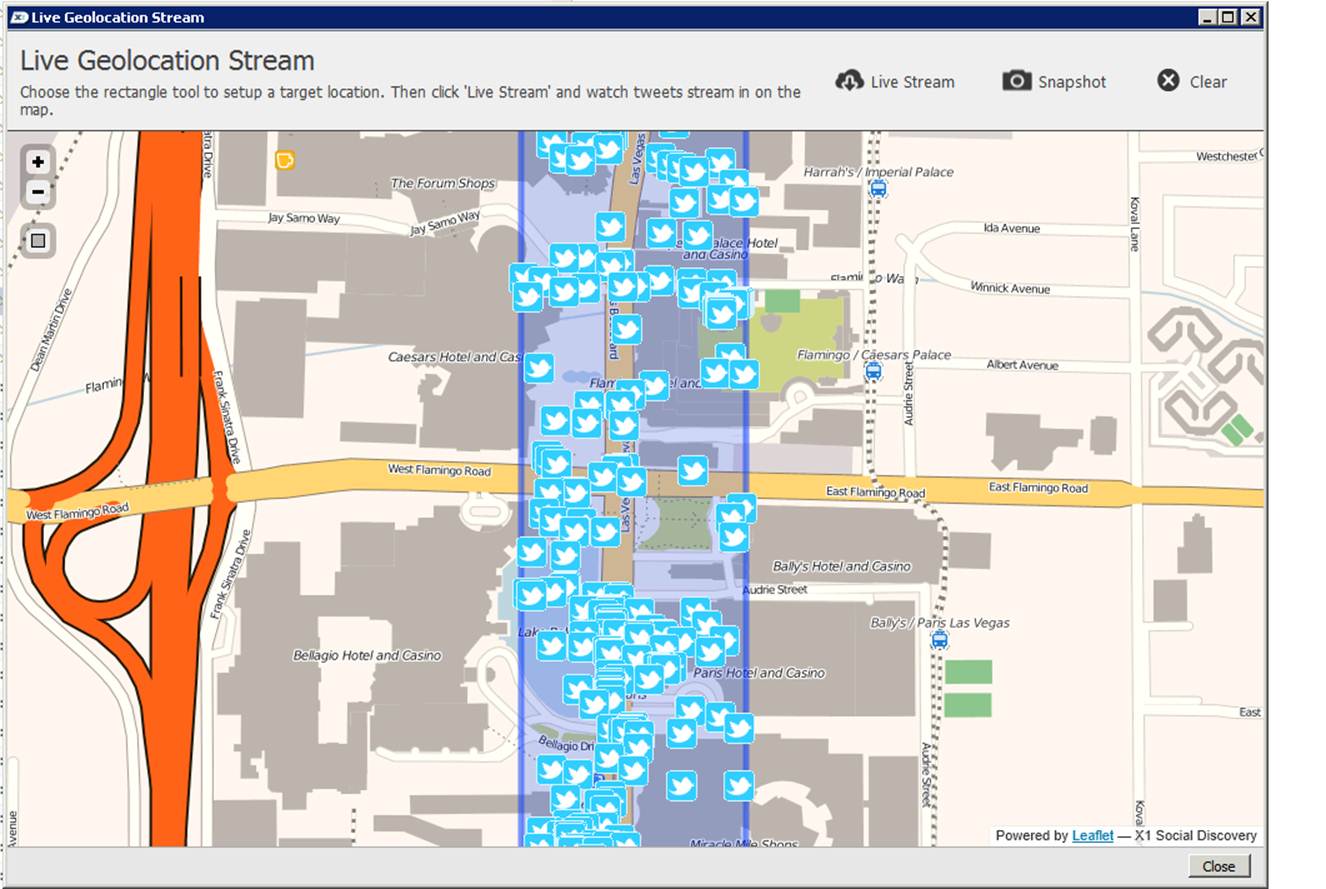This screenshot has height=889, width=1326.
Task: Click the bus stop icon at Flamingo / Caesars Palace
Action: pyautogui.click(x=873, y=371)
